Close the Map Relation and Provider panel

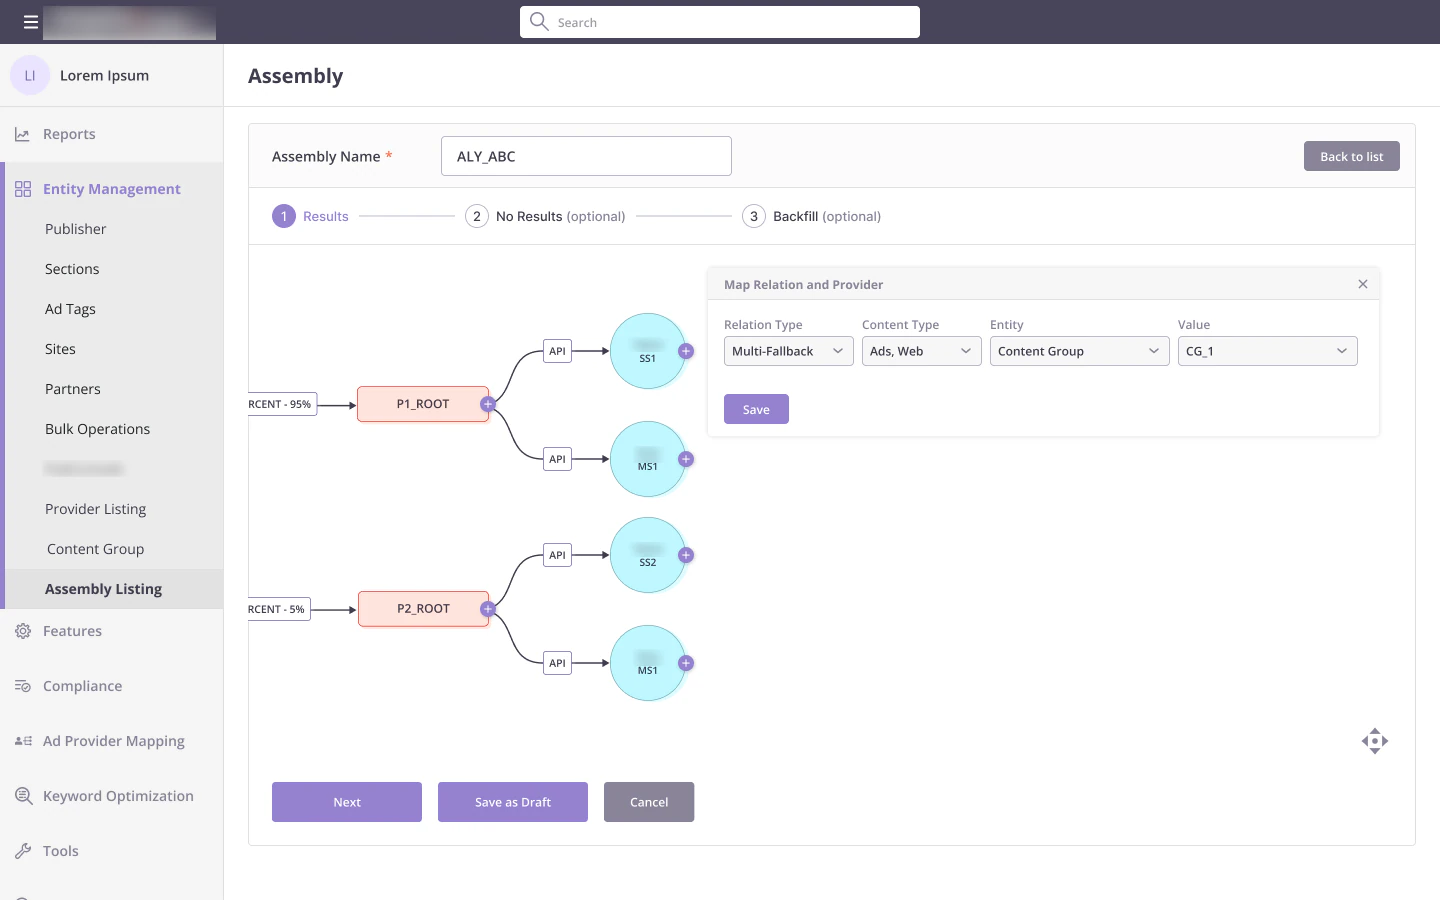(x=1363, y=284)
